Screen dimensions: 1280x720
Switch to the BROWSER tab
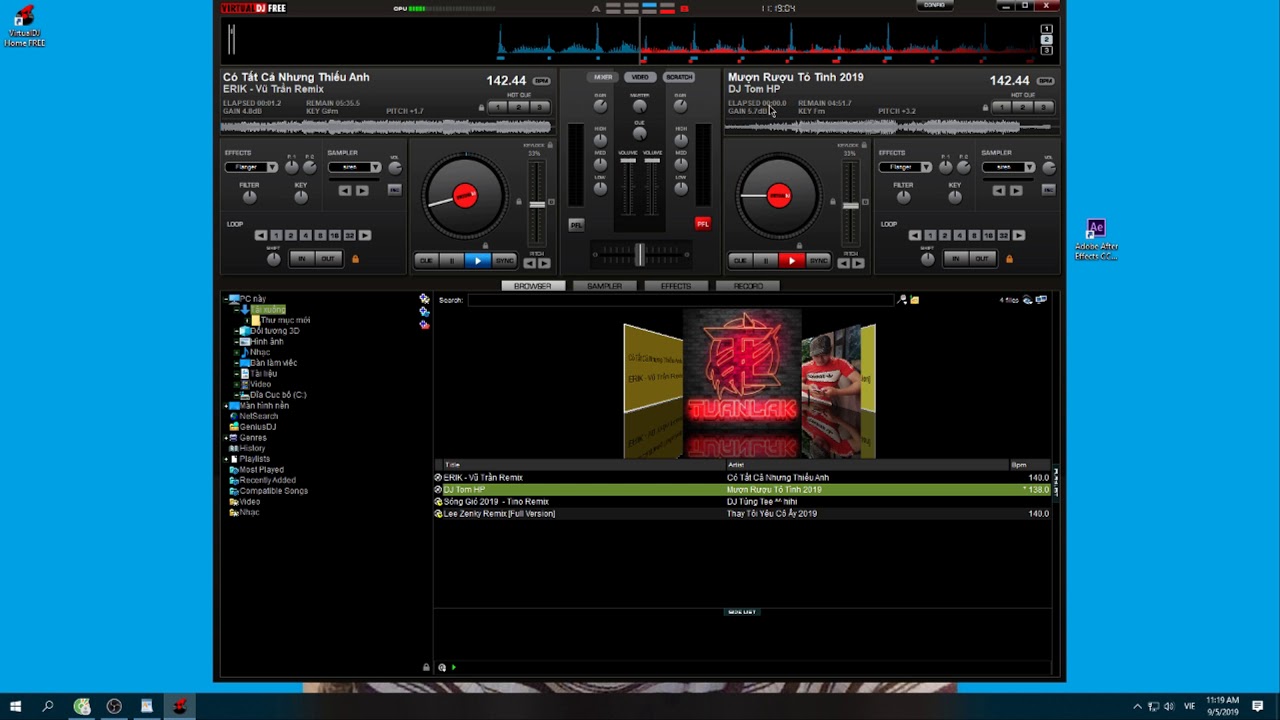(532, 286)
